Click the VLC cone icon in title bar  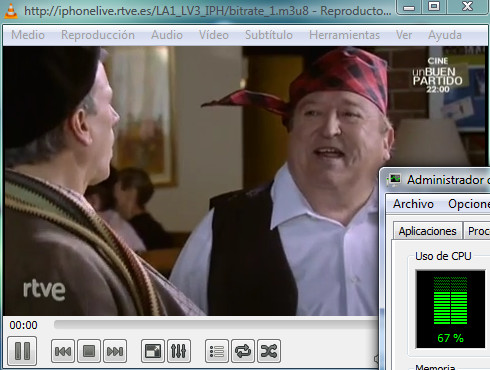coord(11,10)
